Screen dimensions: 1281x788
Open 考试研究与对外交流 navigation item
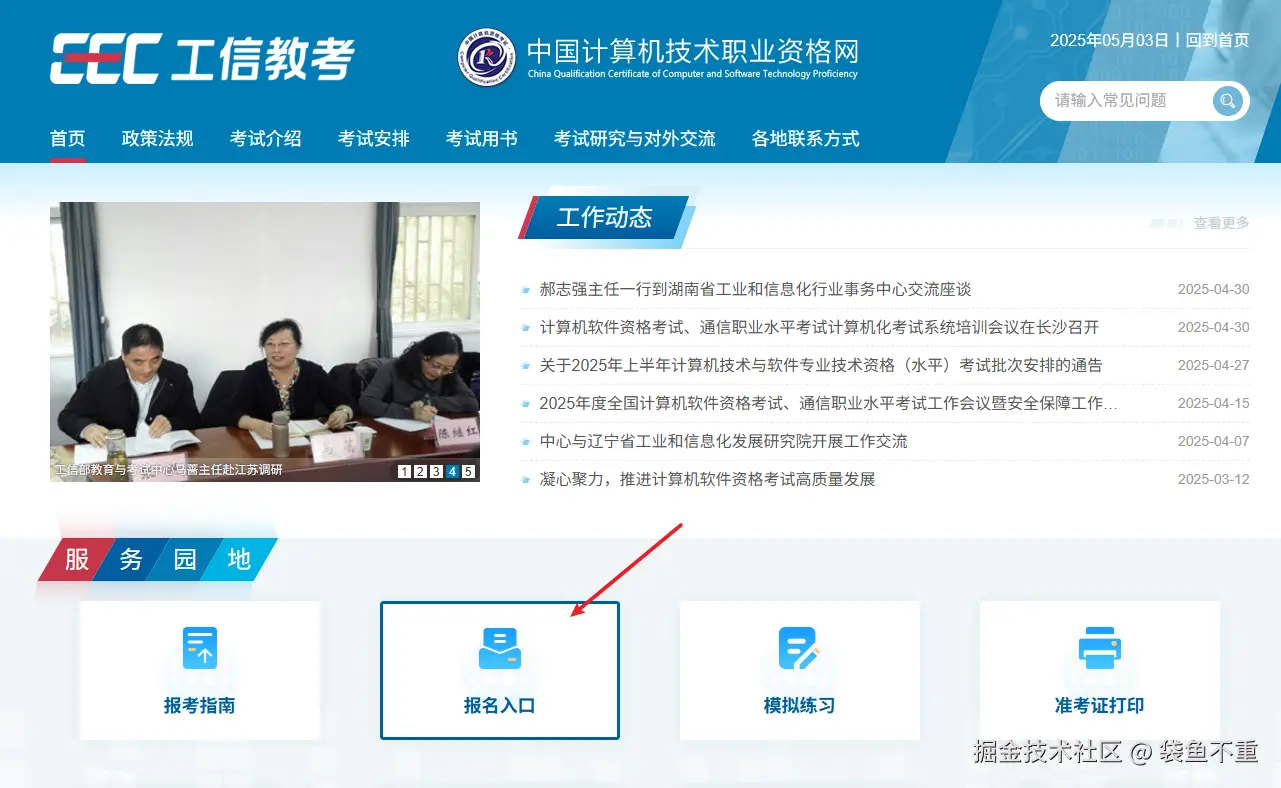point(634,139)
